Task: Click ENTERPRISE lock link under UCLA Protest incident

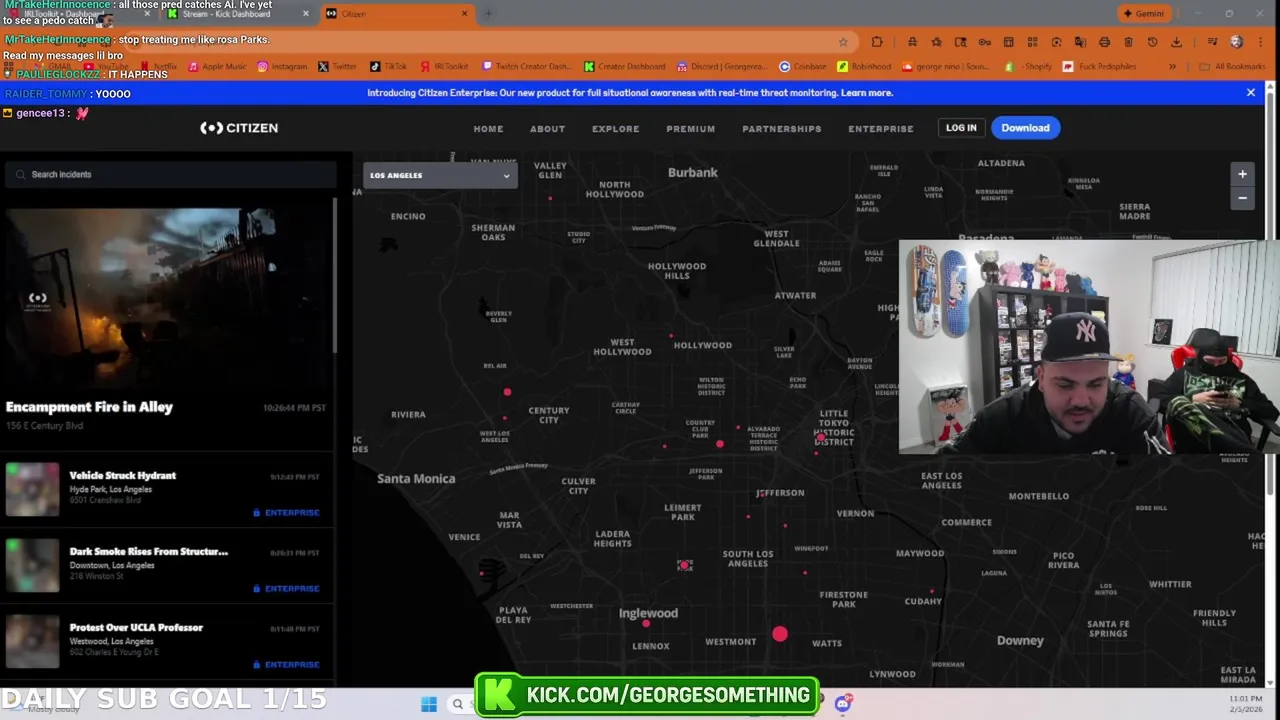Action: [286, 665]
